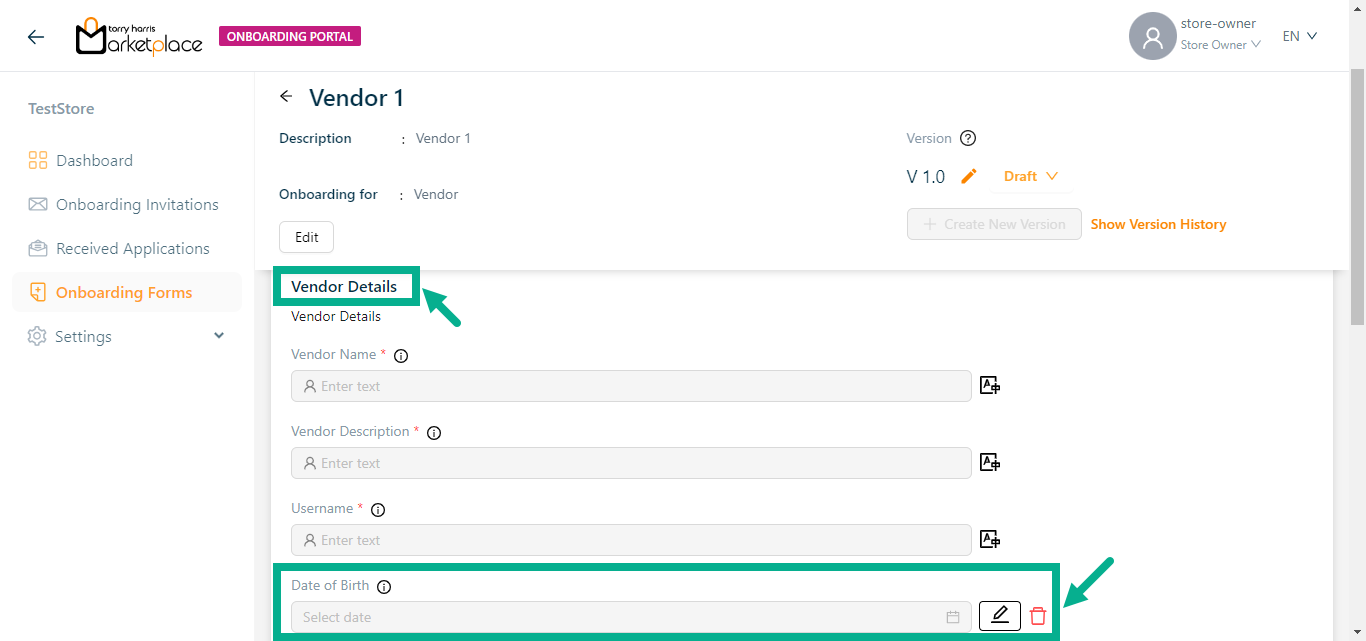Click the orange pencil next to V 1.0

point(968,177)
